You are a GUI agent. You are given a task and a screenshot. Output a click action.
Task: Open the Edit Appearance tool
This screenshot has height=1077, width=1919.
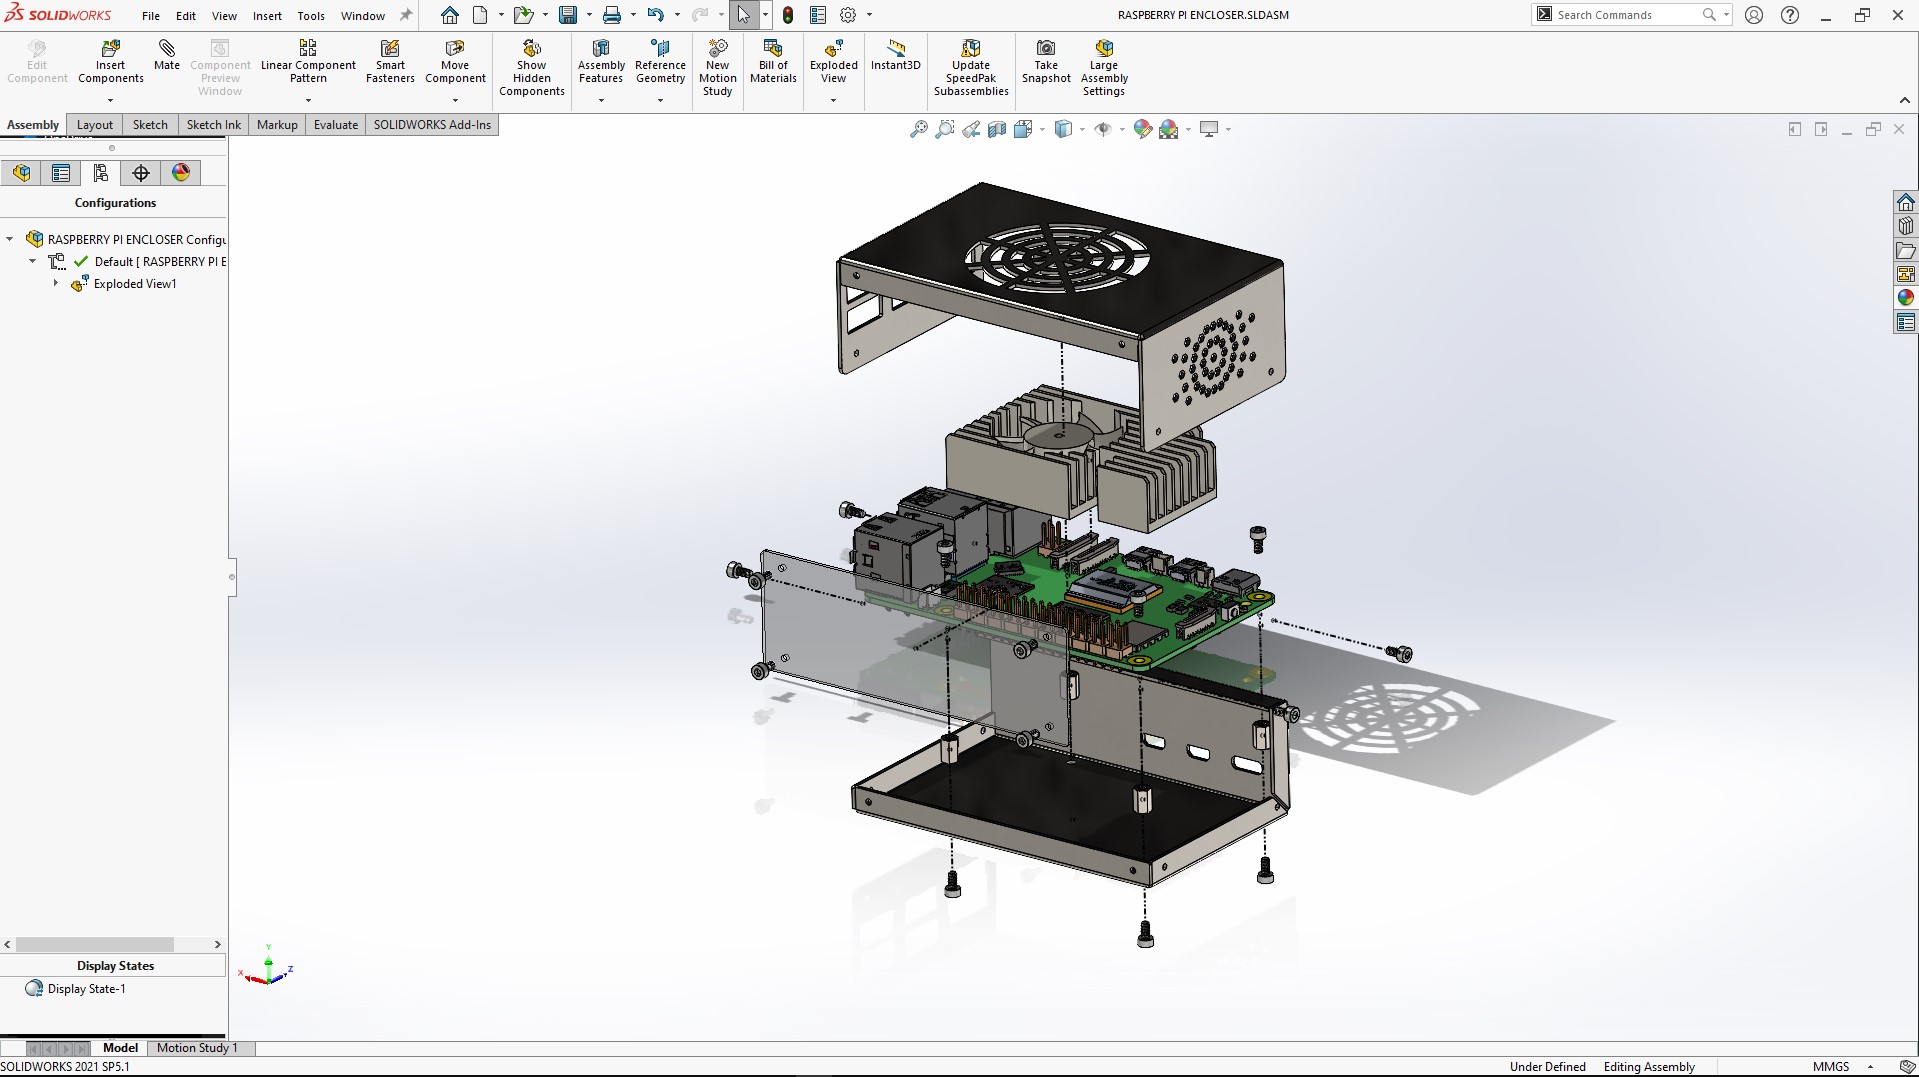point(1142,129)
